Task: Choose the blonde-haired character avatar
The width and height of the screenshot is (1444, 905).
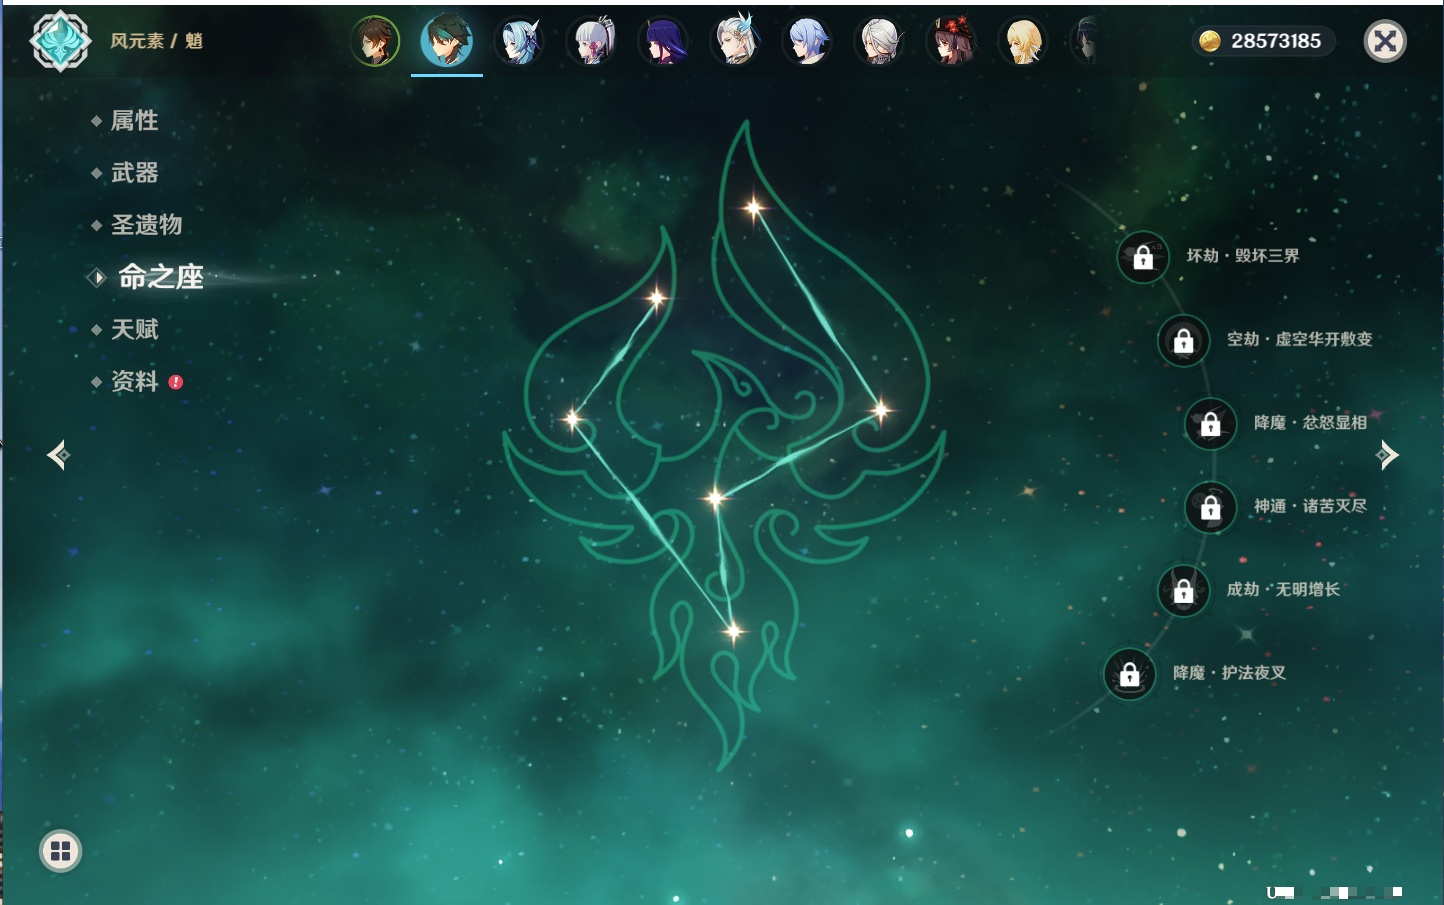Action: (x=1023, y=41)
